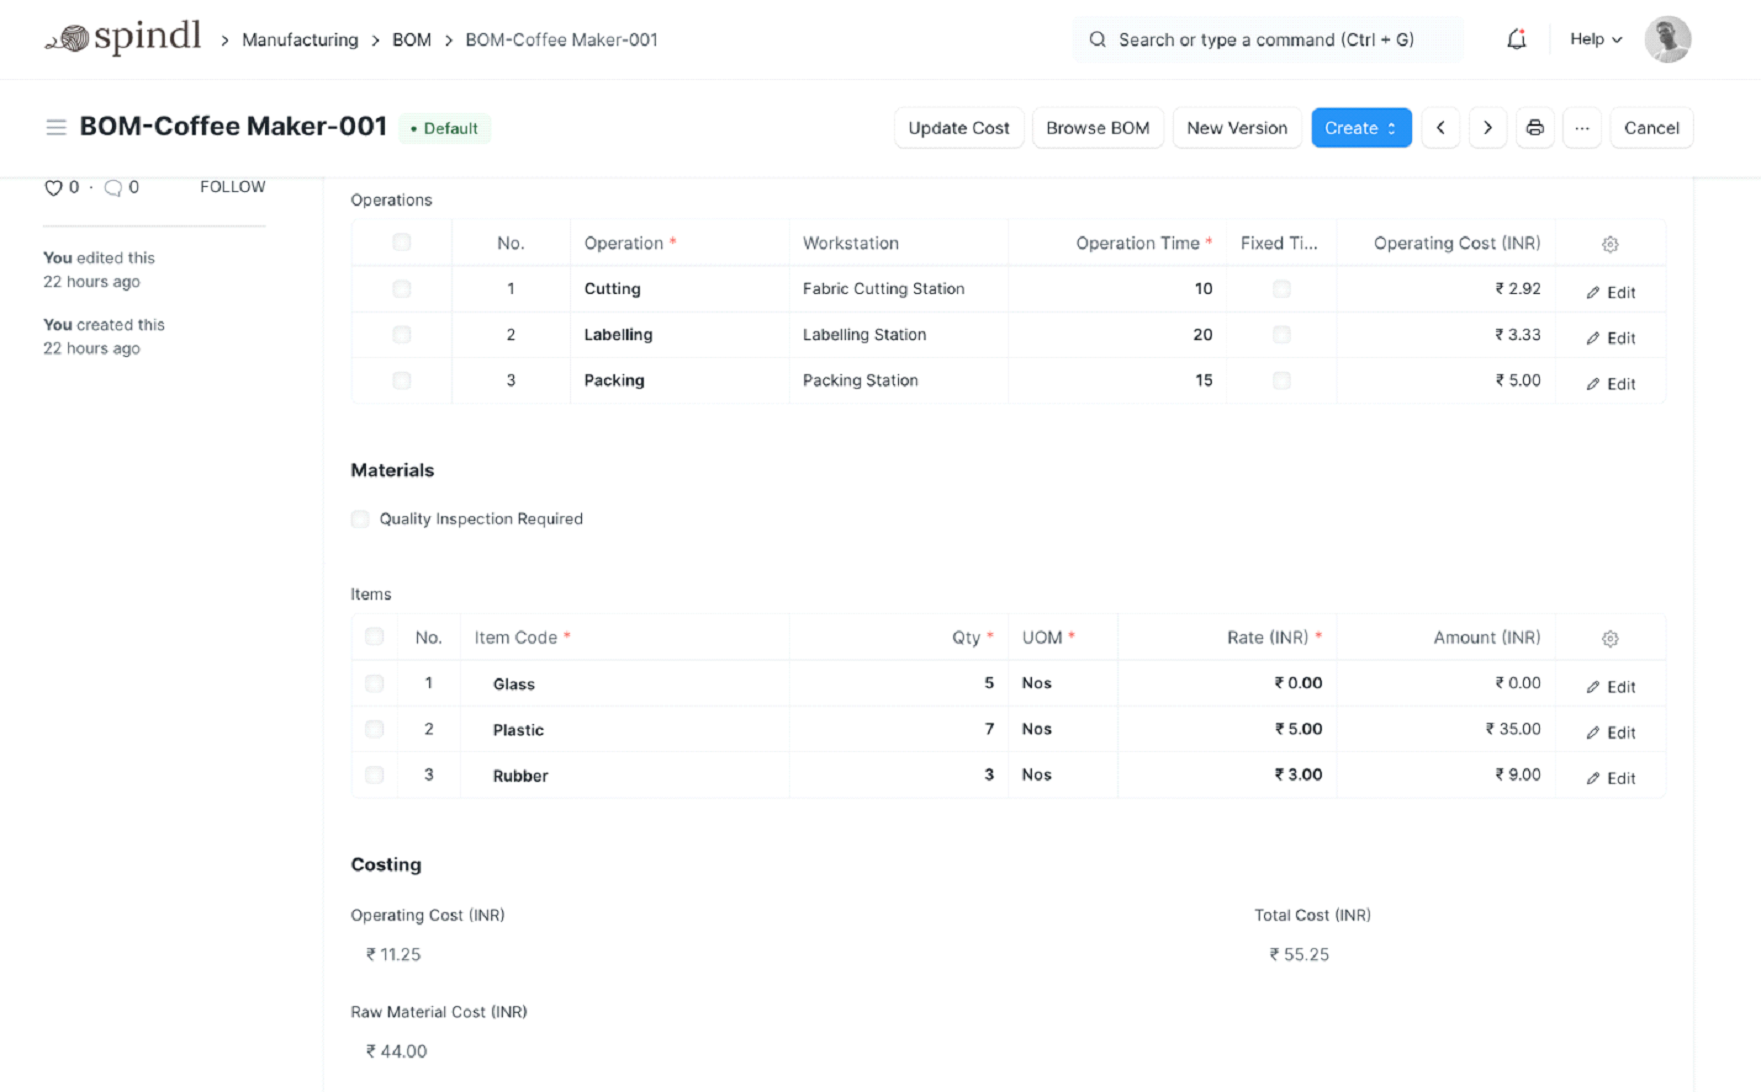Click the search command input field
1761x1092 pixels.
click(x=1266, y=40)
